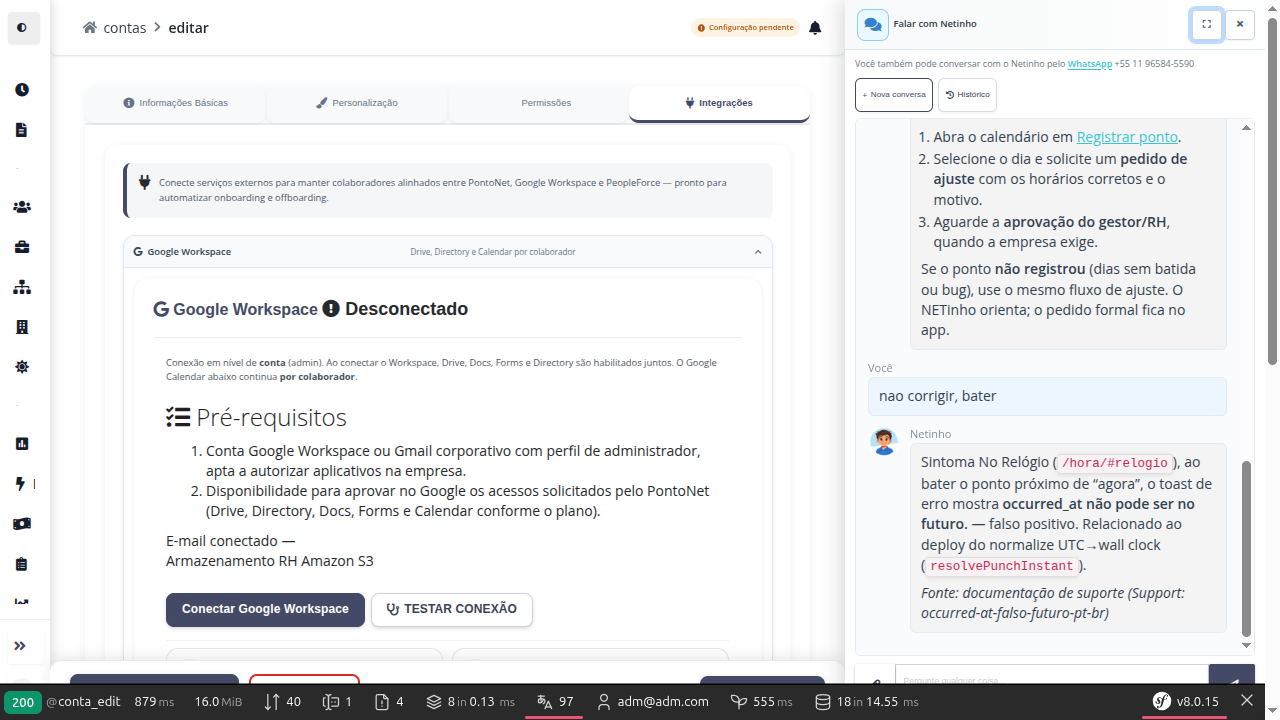
Task: Open the document icon in sidebar
Action: 22,130
